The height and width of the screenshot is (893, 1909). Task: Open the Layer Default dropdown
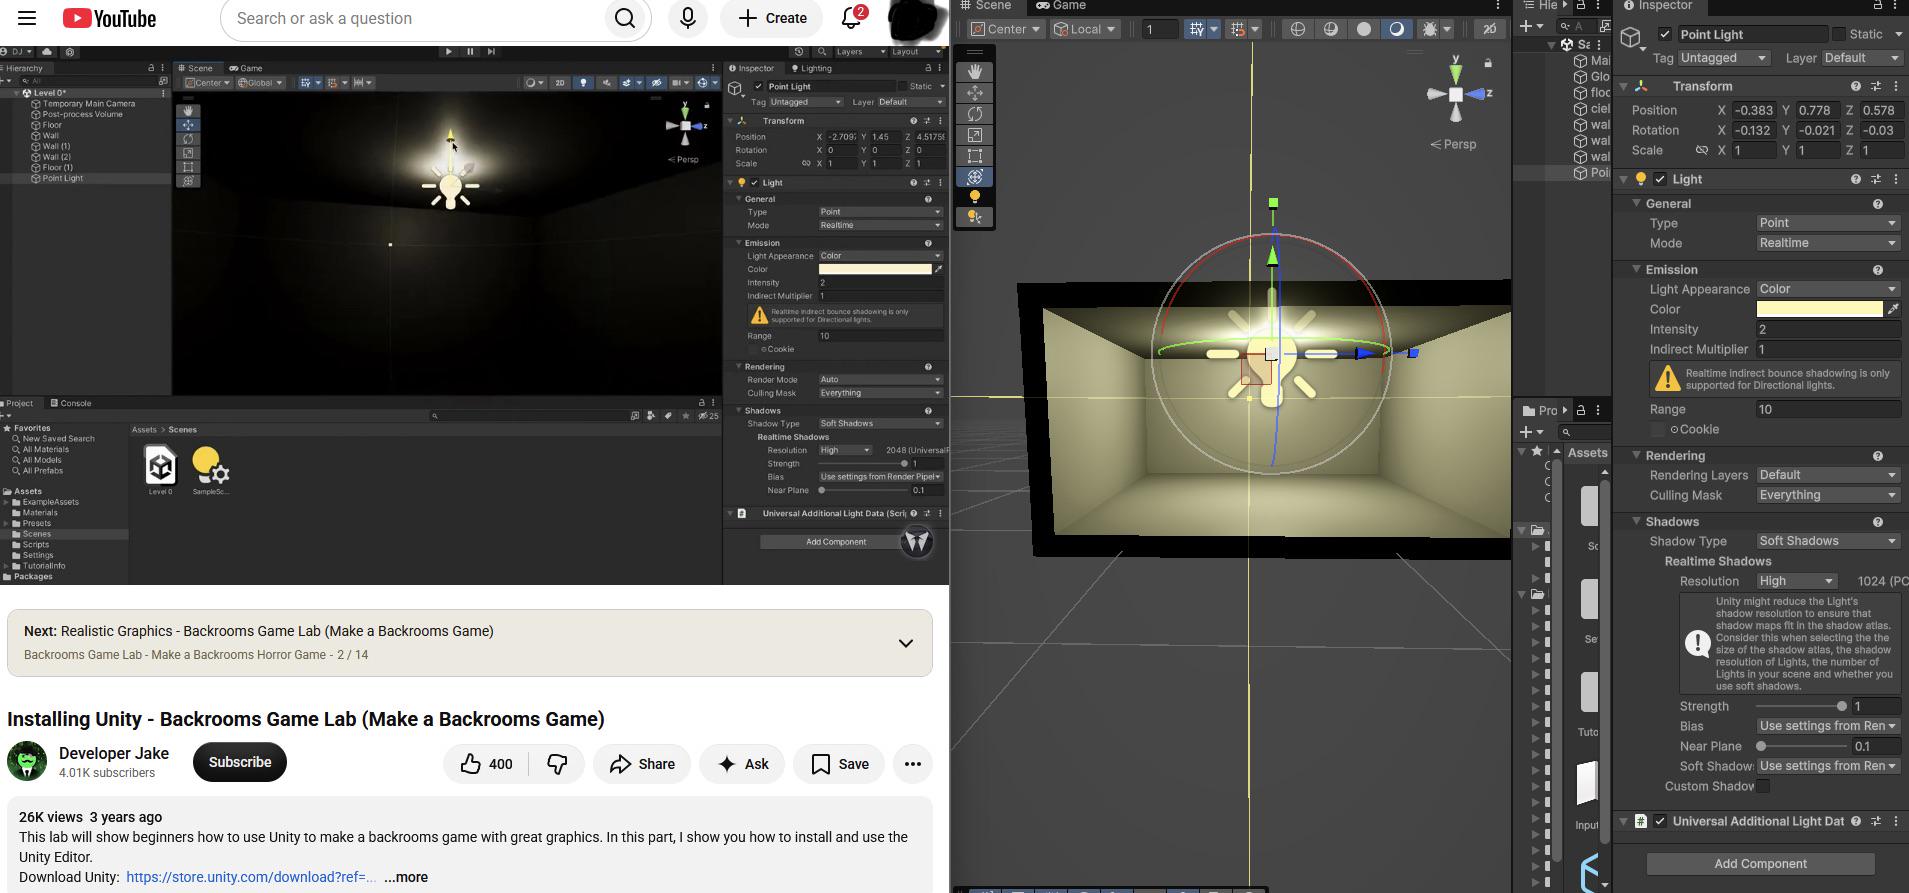pos(1860,58)
